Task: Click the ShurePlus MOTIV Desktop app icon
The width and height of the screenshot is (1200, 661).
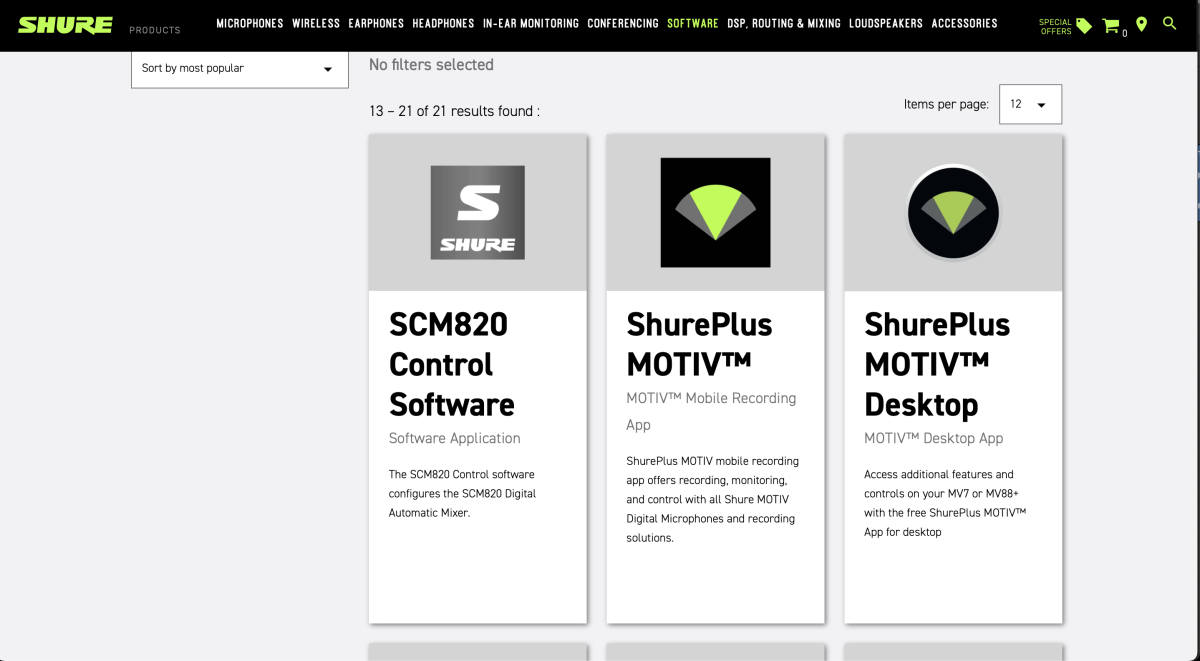Action: 953,212
